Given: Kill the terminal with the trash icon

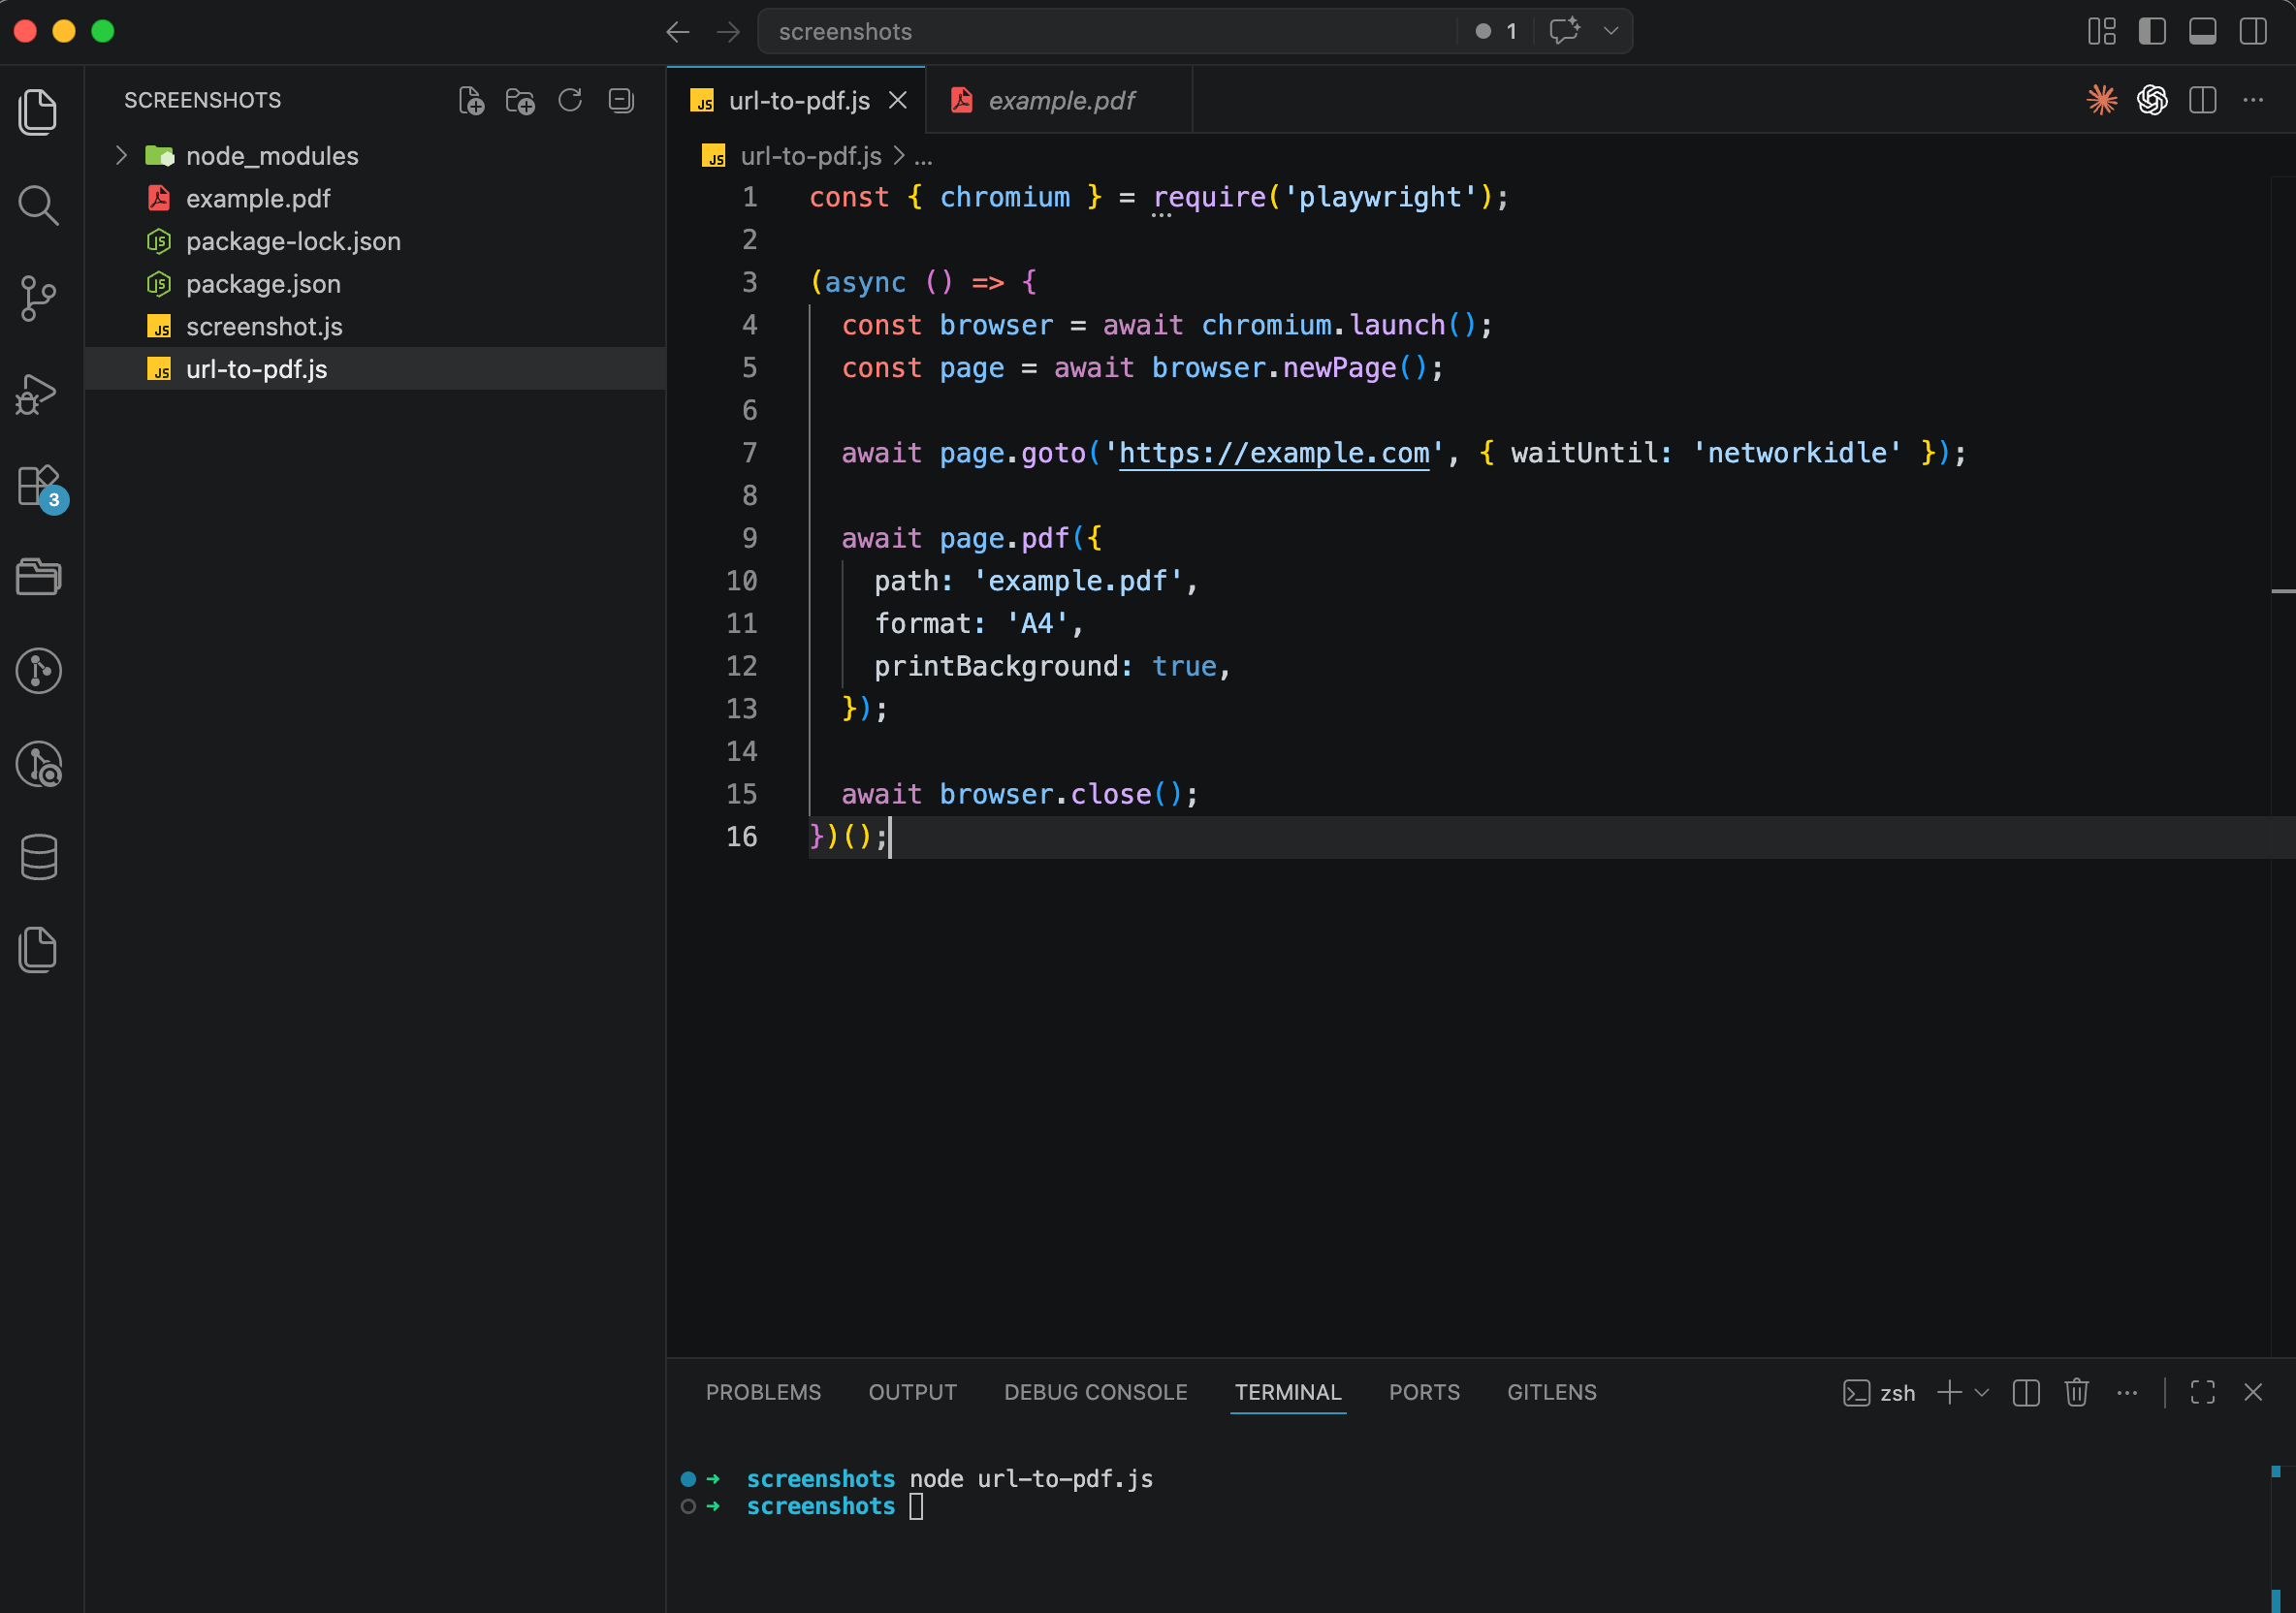Looking at the screenshot, I should (x=2077, y=1392).
